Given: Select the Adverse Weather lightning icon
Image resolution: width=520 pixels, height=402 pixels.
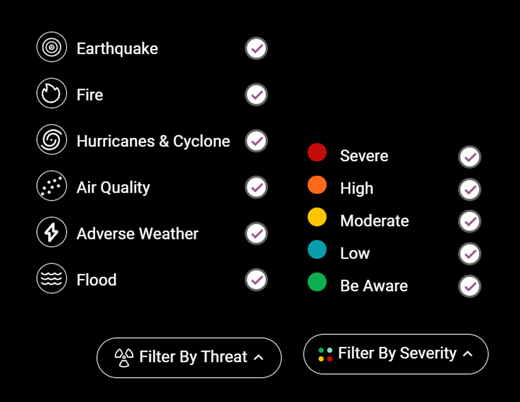Looking at the screenshot, I should tap(52, 232).
